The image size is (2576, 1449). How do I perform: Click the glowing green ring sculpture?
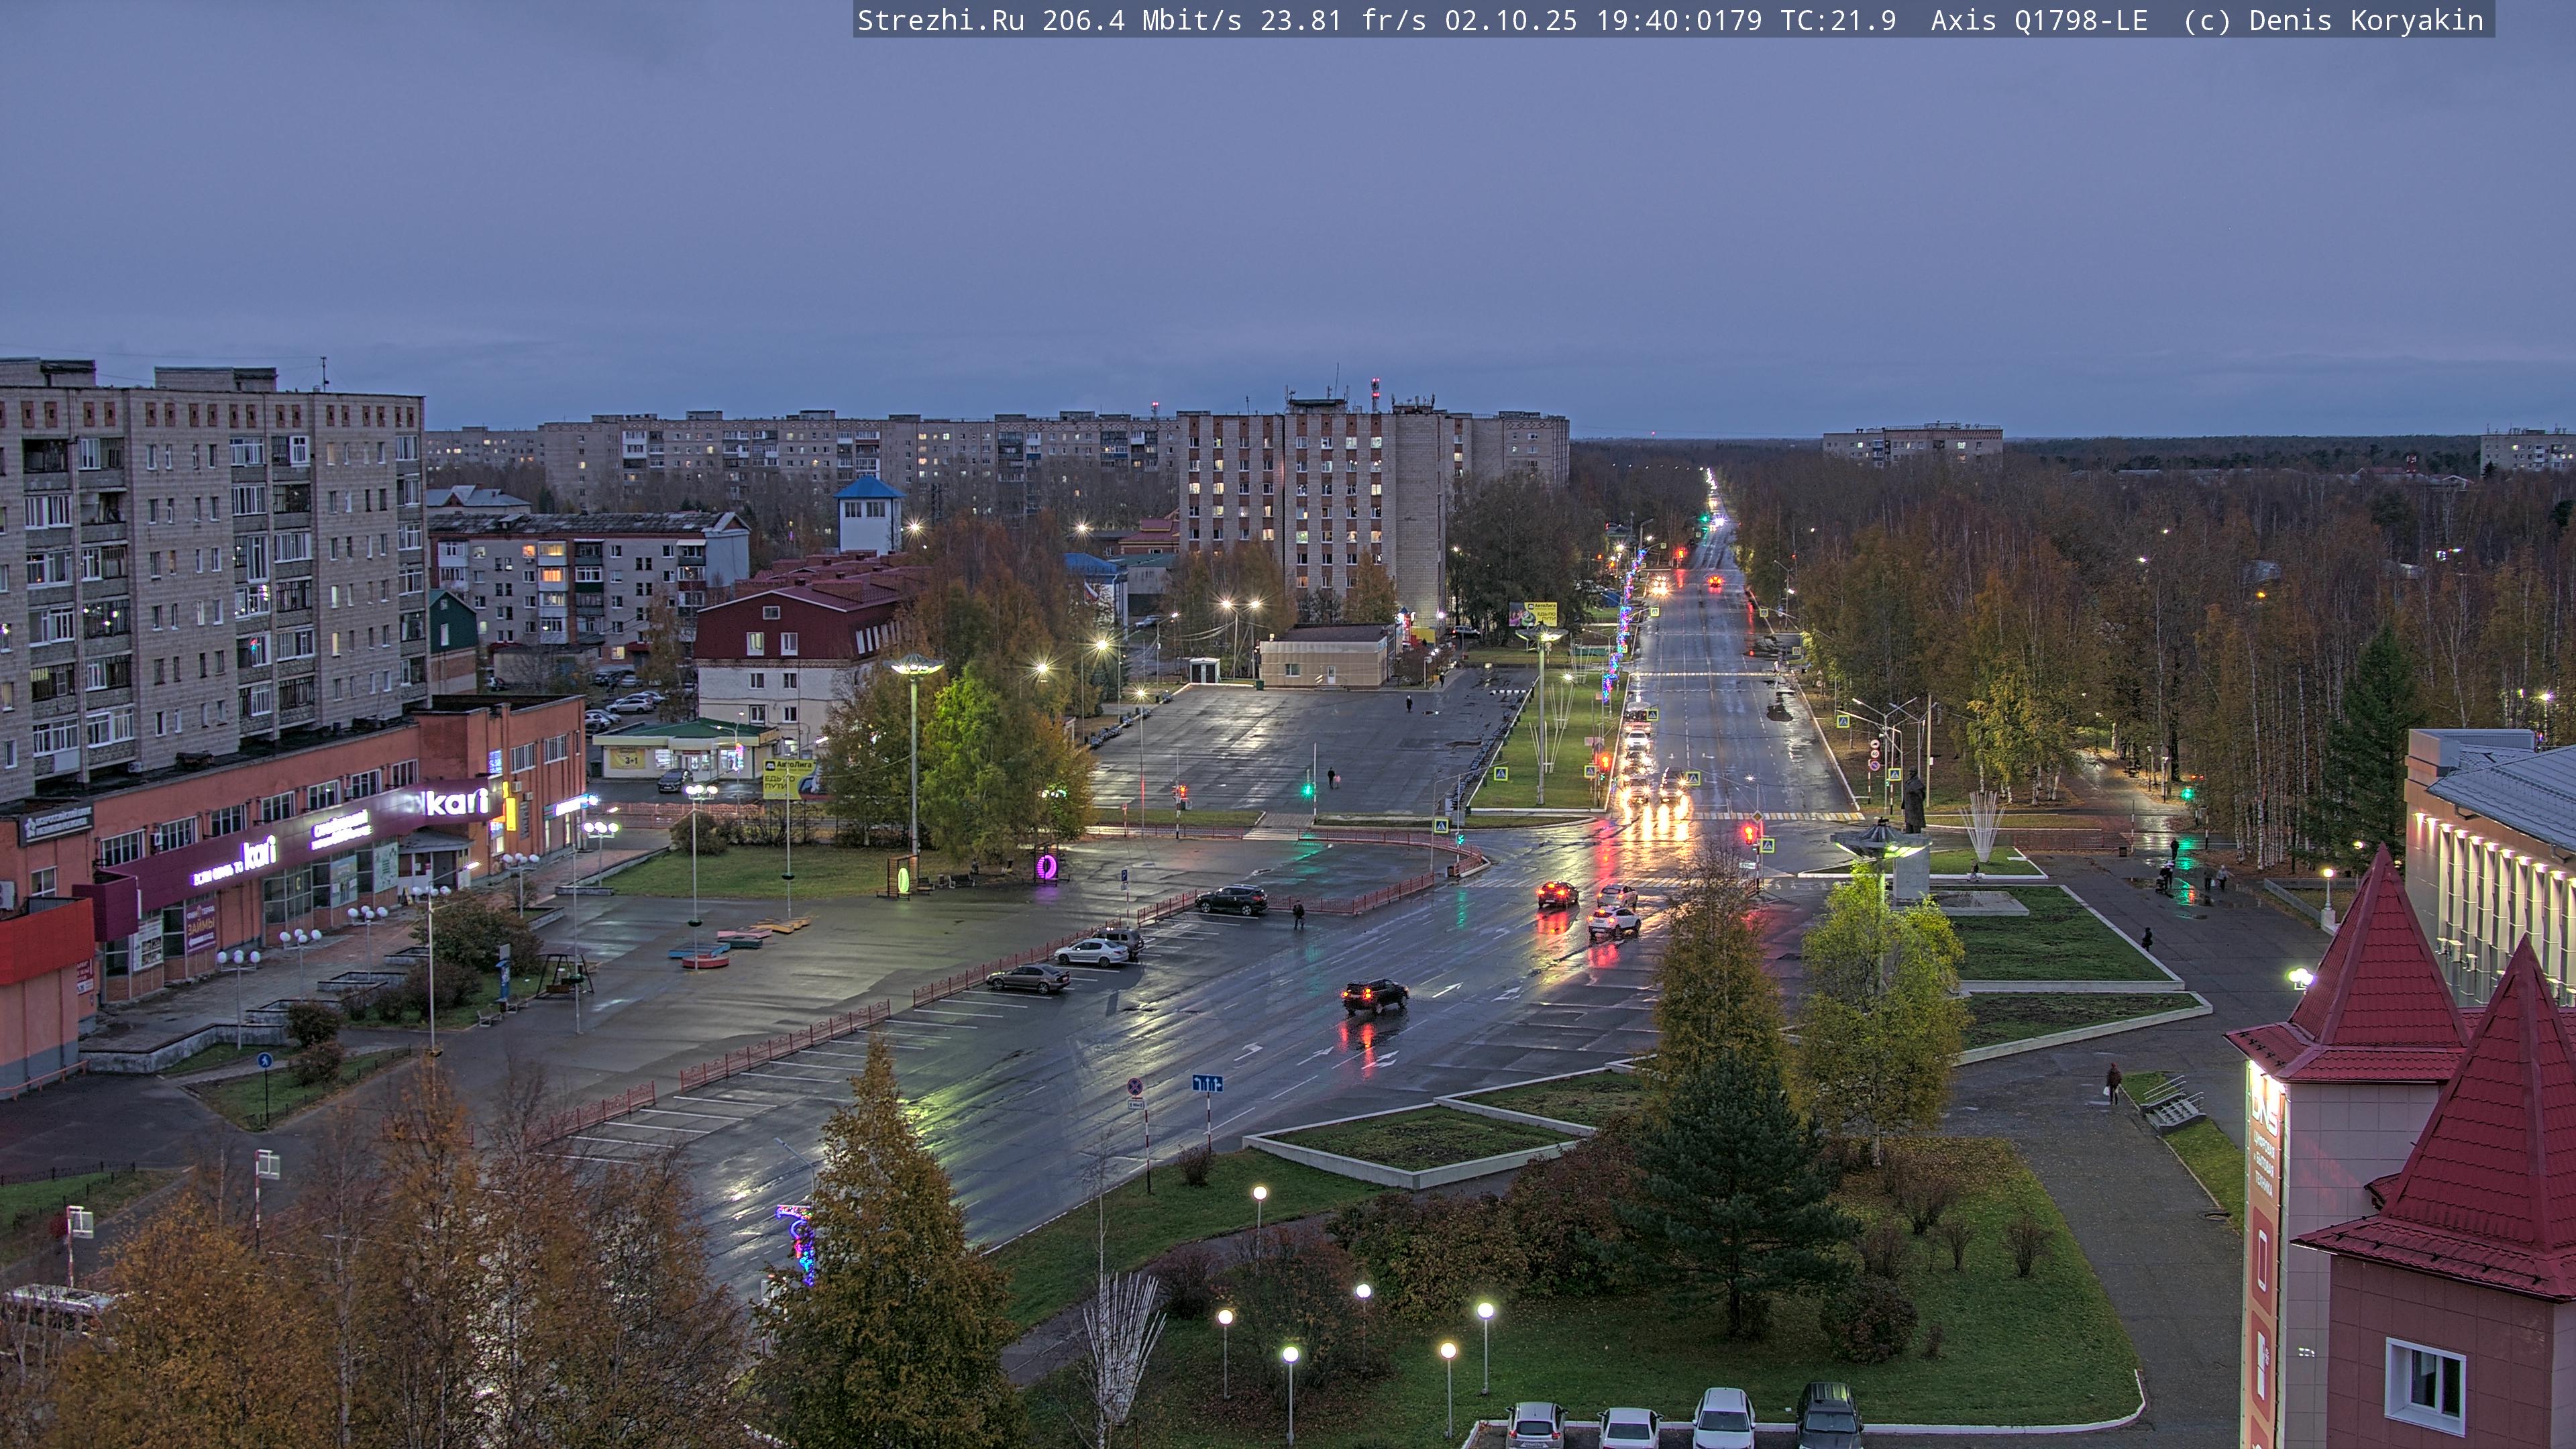(x=904, y=879)
